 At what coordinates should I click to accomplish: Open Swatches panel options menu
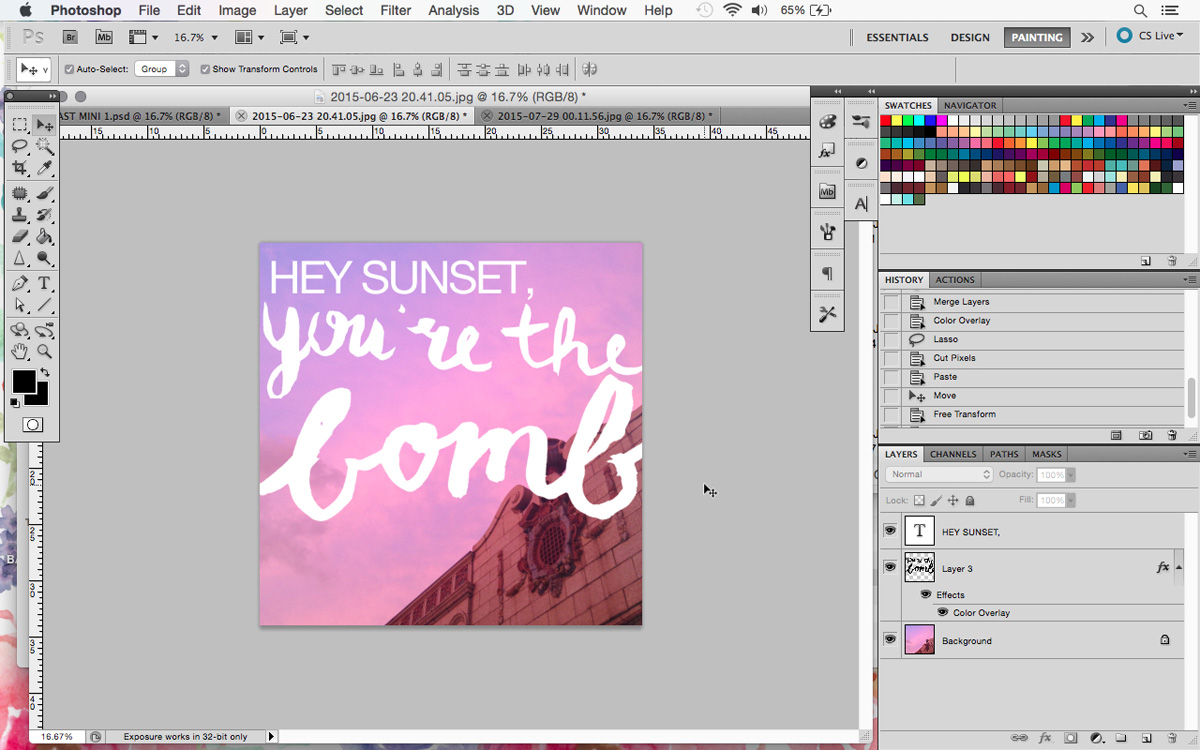click(x=1190, y=105)
